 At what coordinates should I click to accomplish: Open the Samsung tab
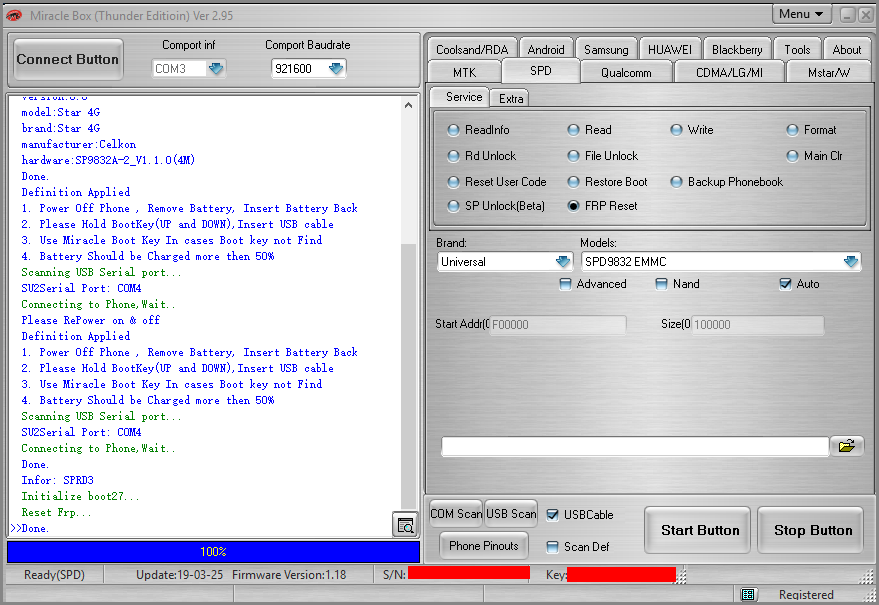[x=606, y=49]
